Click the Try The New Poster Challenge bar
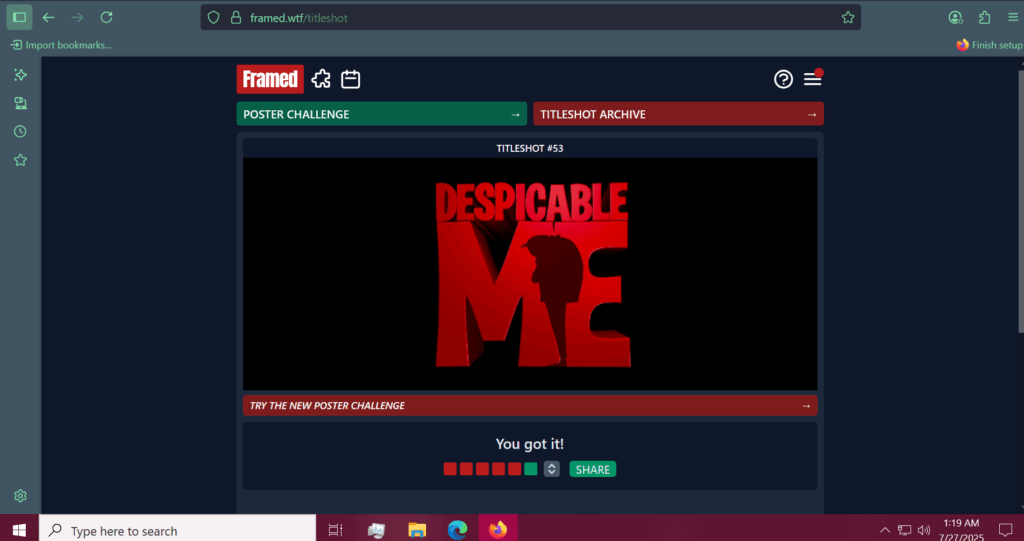The image size is (1024, 541). point(529,405)
